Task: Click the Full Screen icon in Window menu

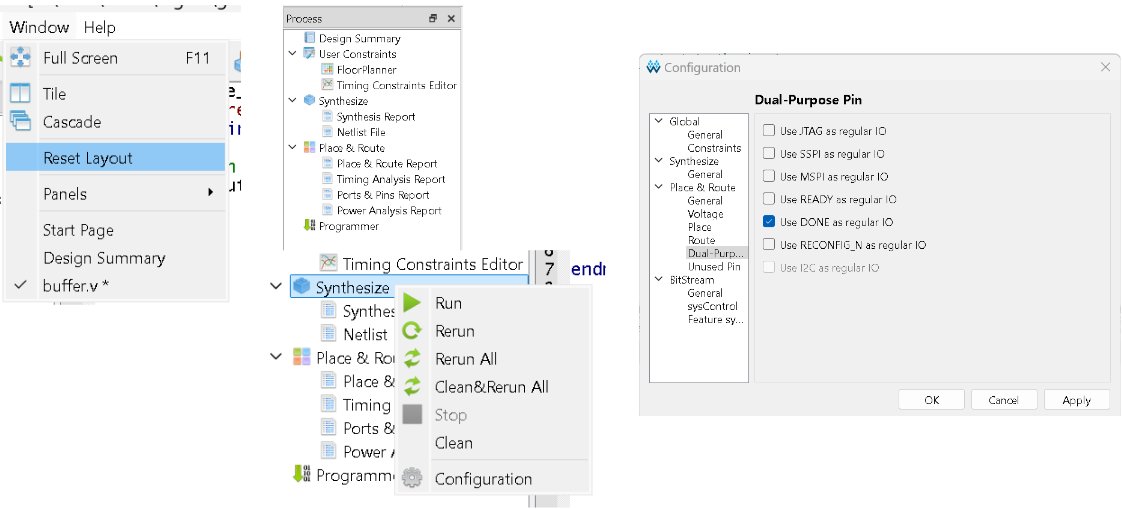Action: 20,58
